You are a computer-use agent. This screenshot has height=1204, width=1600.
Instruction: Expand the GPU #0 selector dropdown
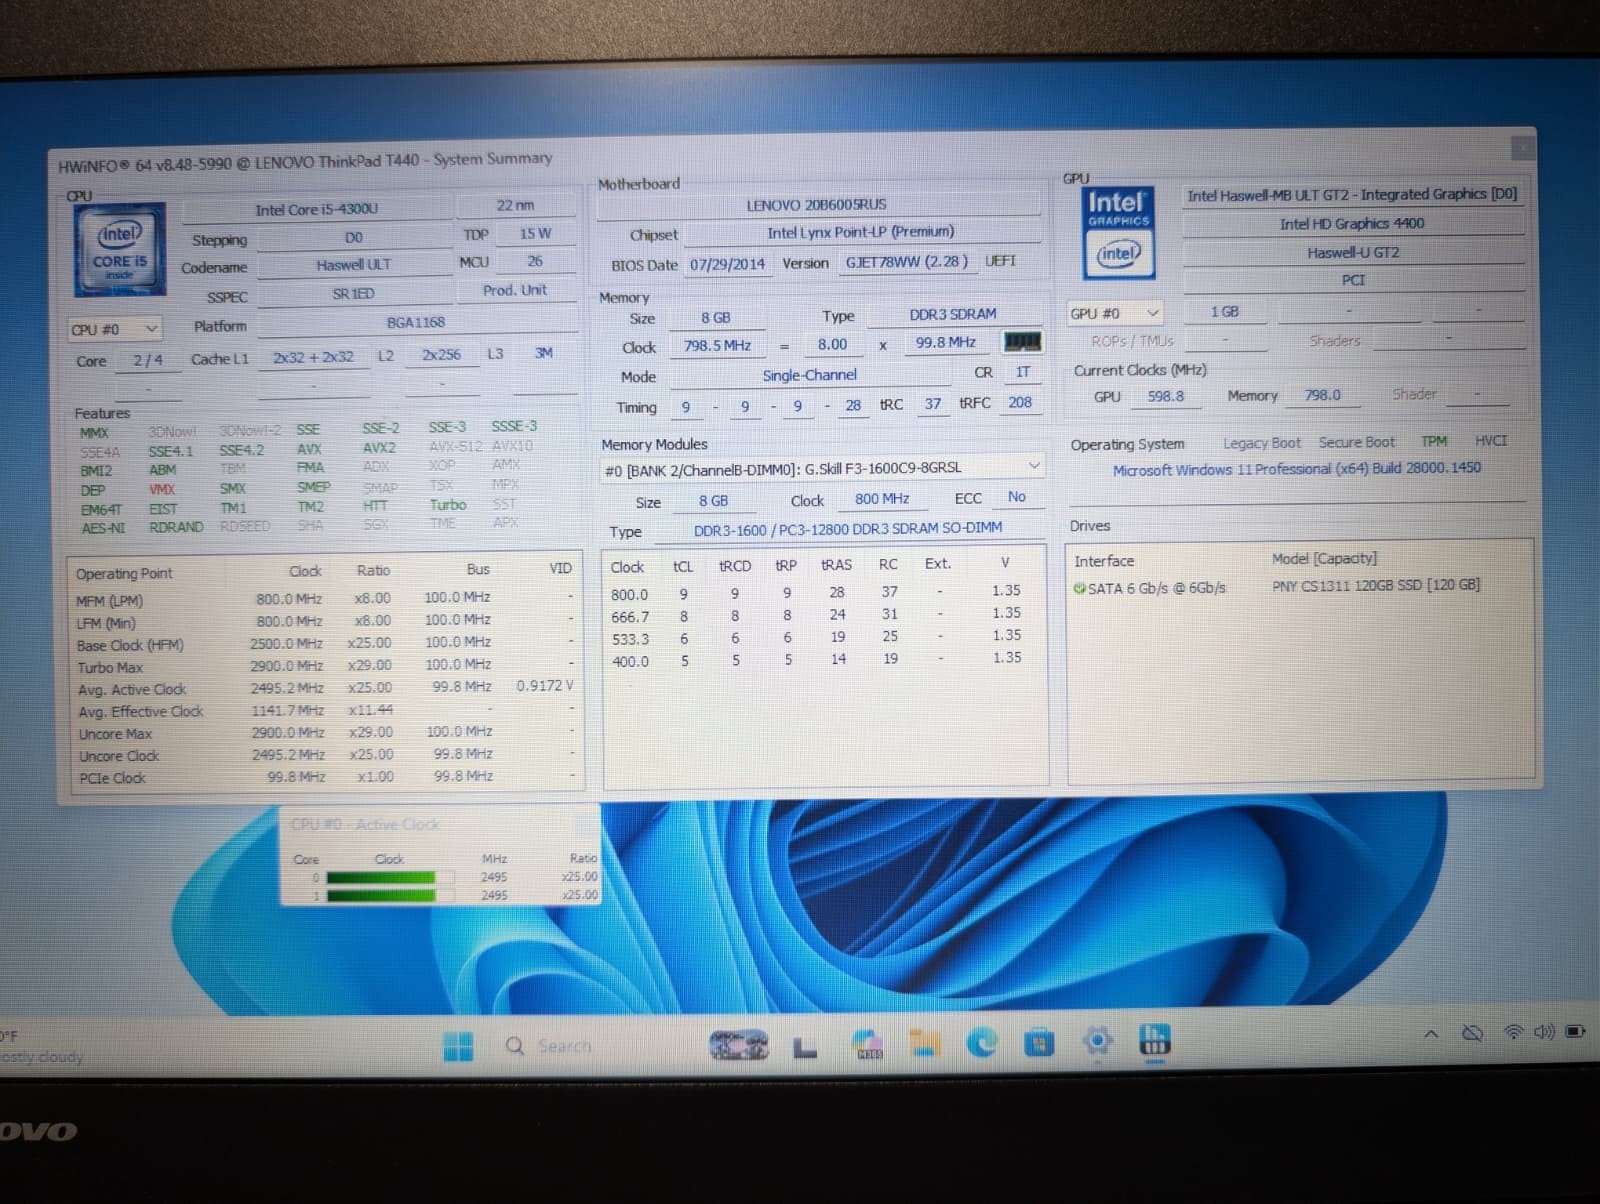click(1115, 313)
